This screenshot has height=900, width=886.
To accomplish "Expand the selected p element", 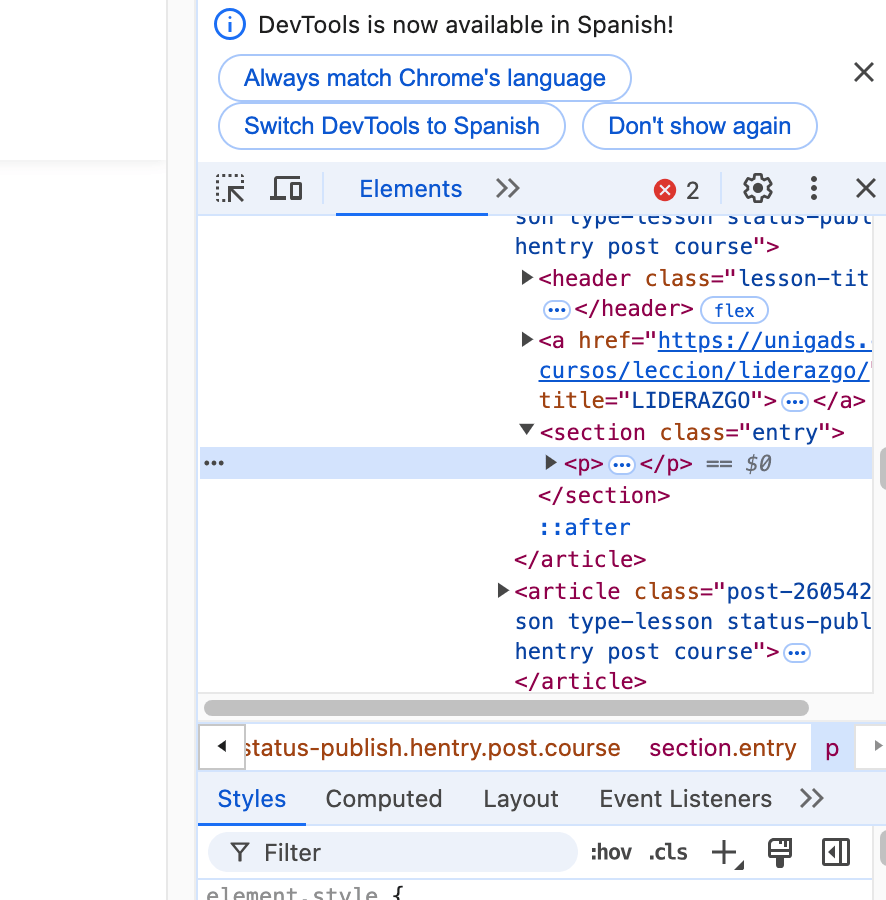I will pyautogui.click(x=550, y=463).
